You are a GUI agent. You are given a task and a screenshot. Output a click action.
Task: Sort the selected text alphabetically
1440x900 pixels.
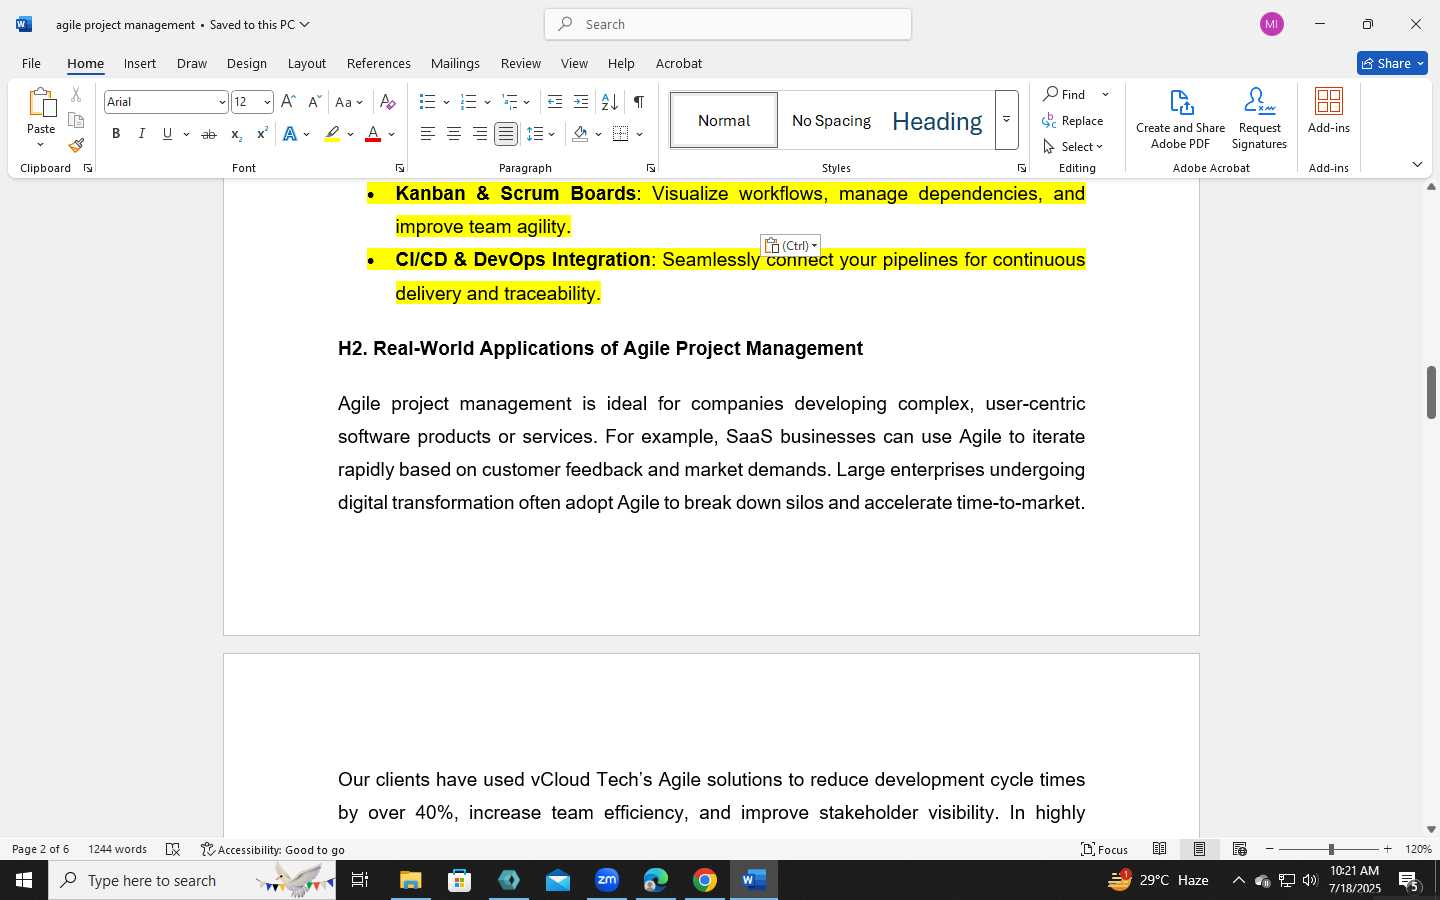609,102
